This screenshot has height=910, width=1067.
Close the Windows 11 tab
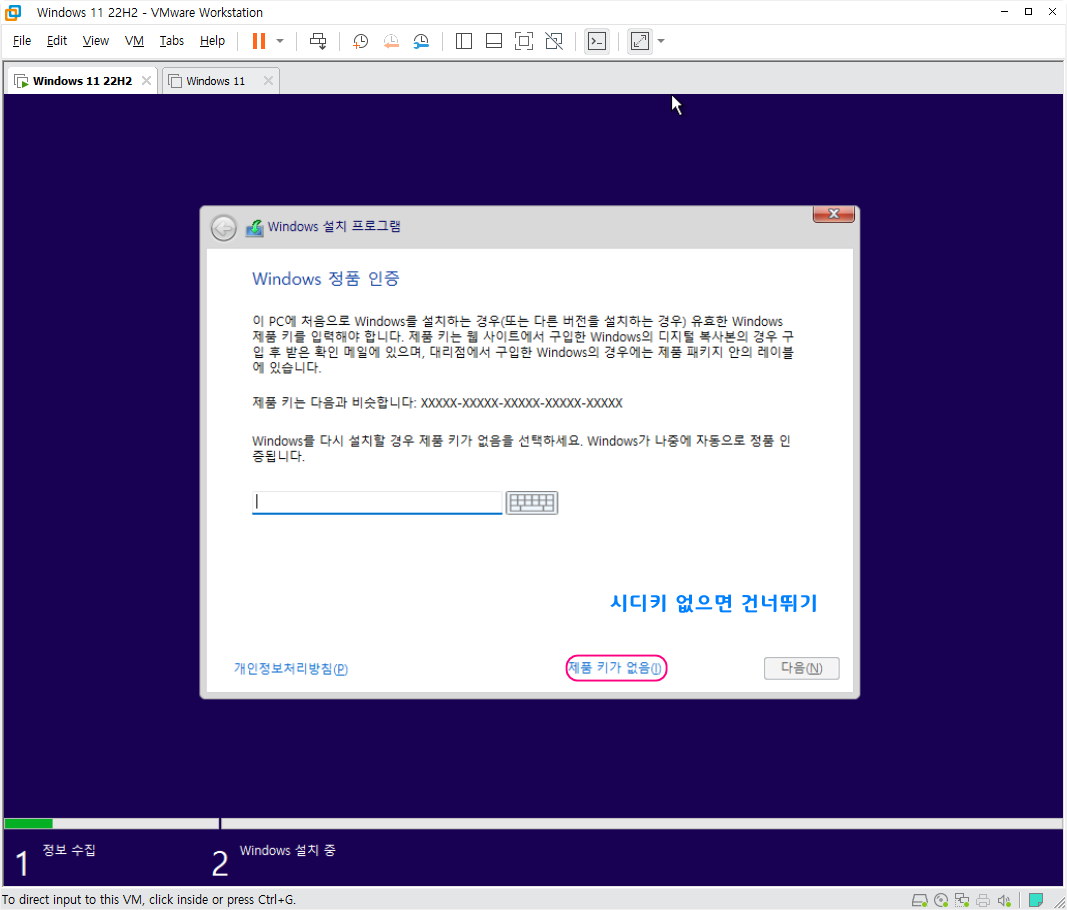click(268, 81)
